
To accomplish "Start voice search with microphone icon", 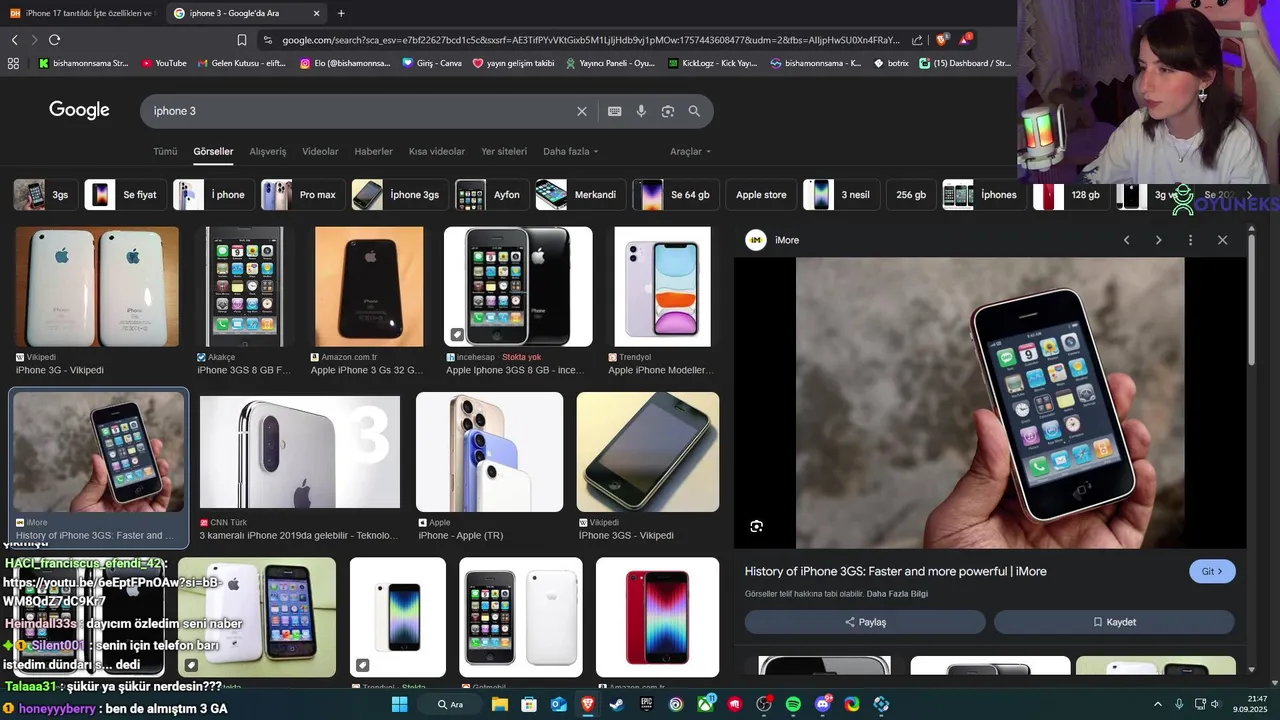I will click(641, 111).
